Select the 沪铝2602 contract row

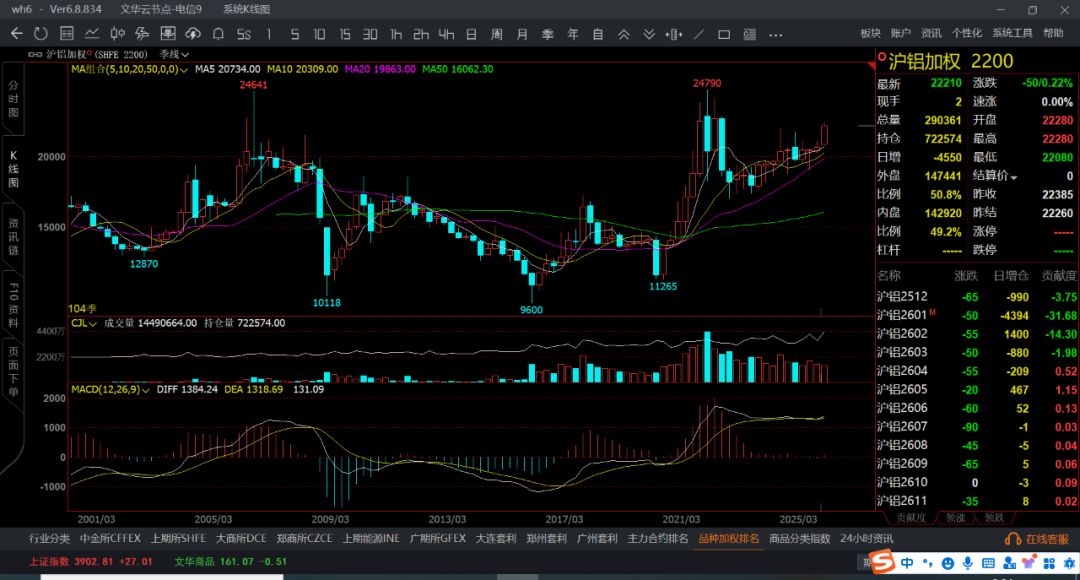tap(902, 334)
